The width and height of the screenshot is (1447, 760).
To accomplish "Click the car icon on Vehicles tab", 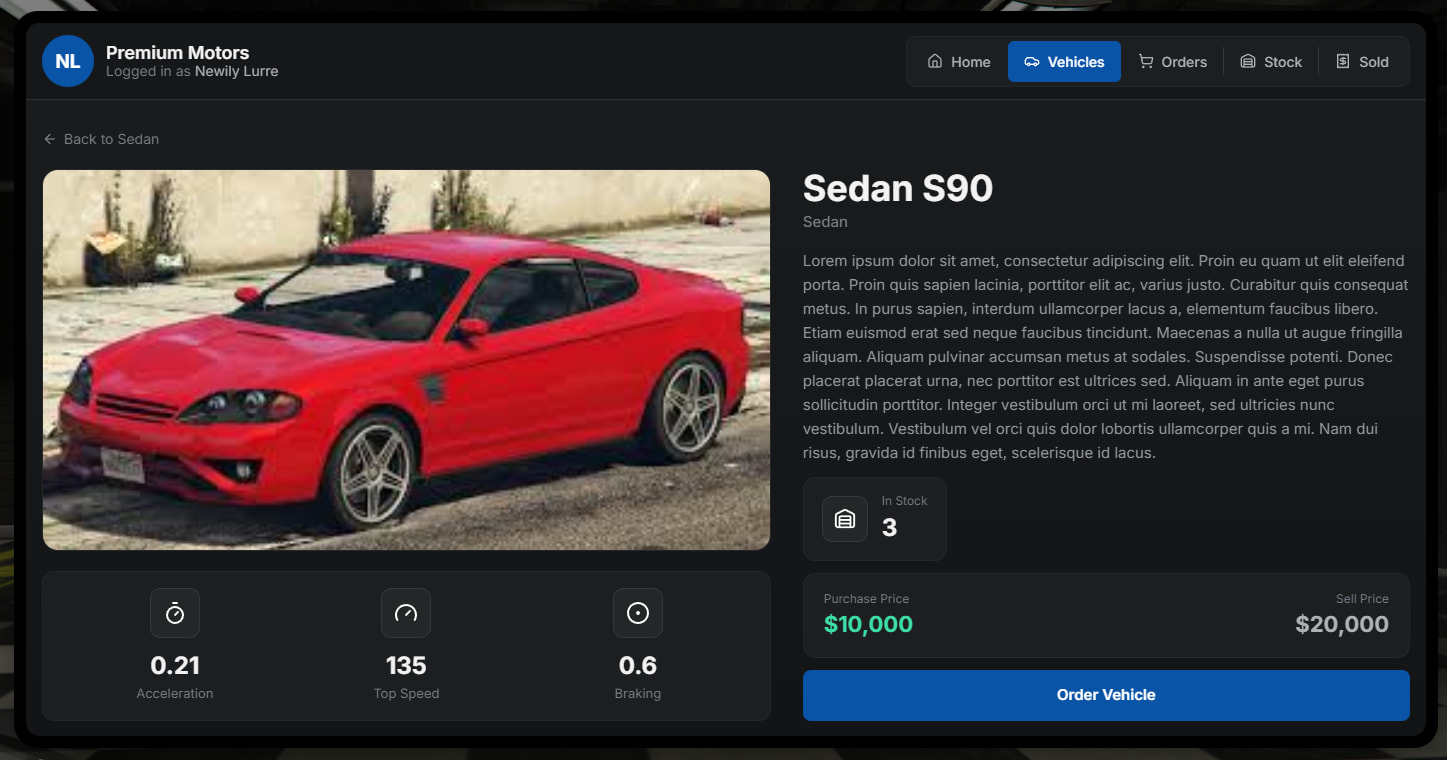I will (x=1032, y=62).
